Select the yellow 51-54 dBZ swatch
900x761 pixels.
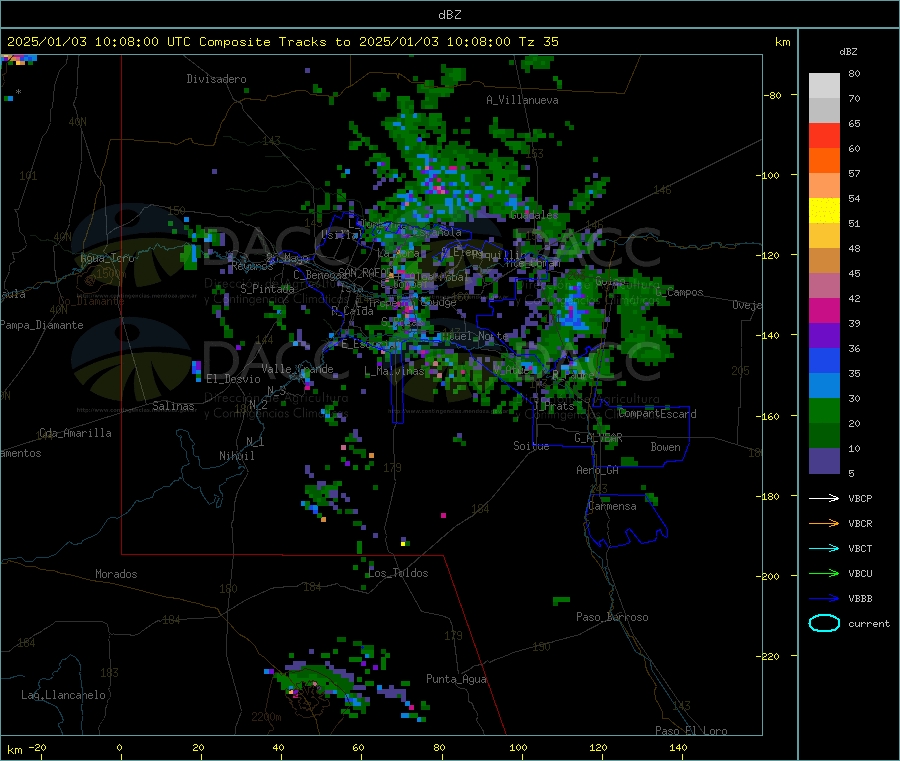(x=824, y=211)
